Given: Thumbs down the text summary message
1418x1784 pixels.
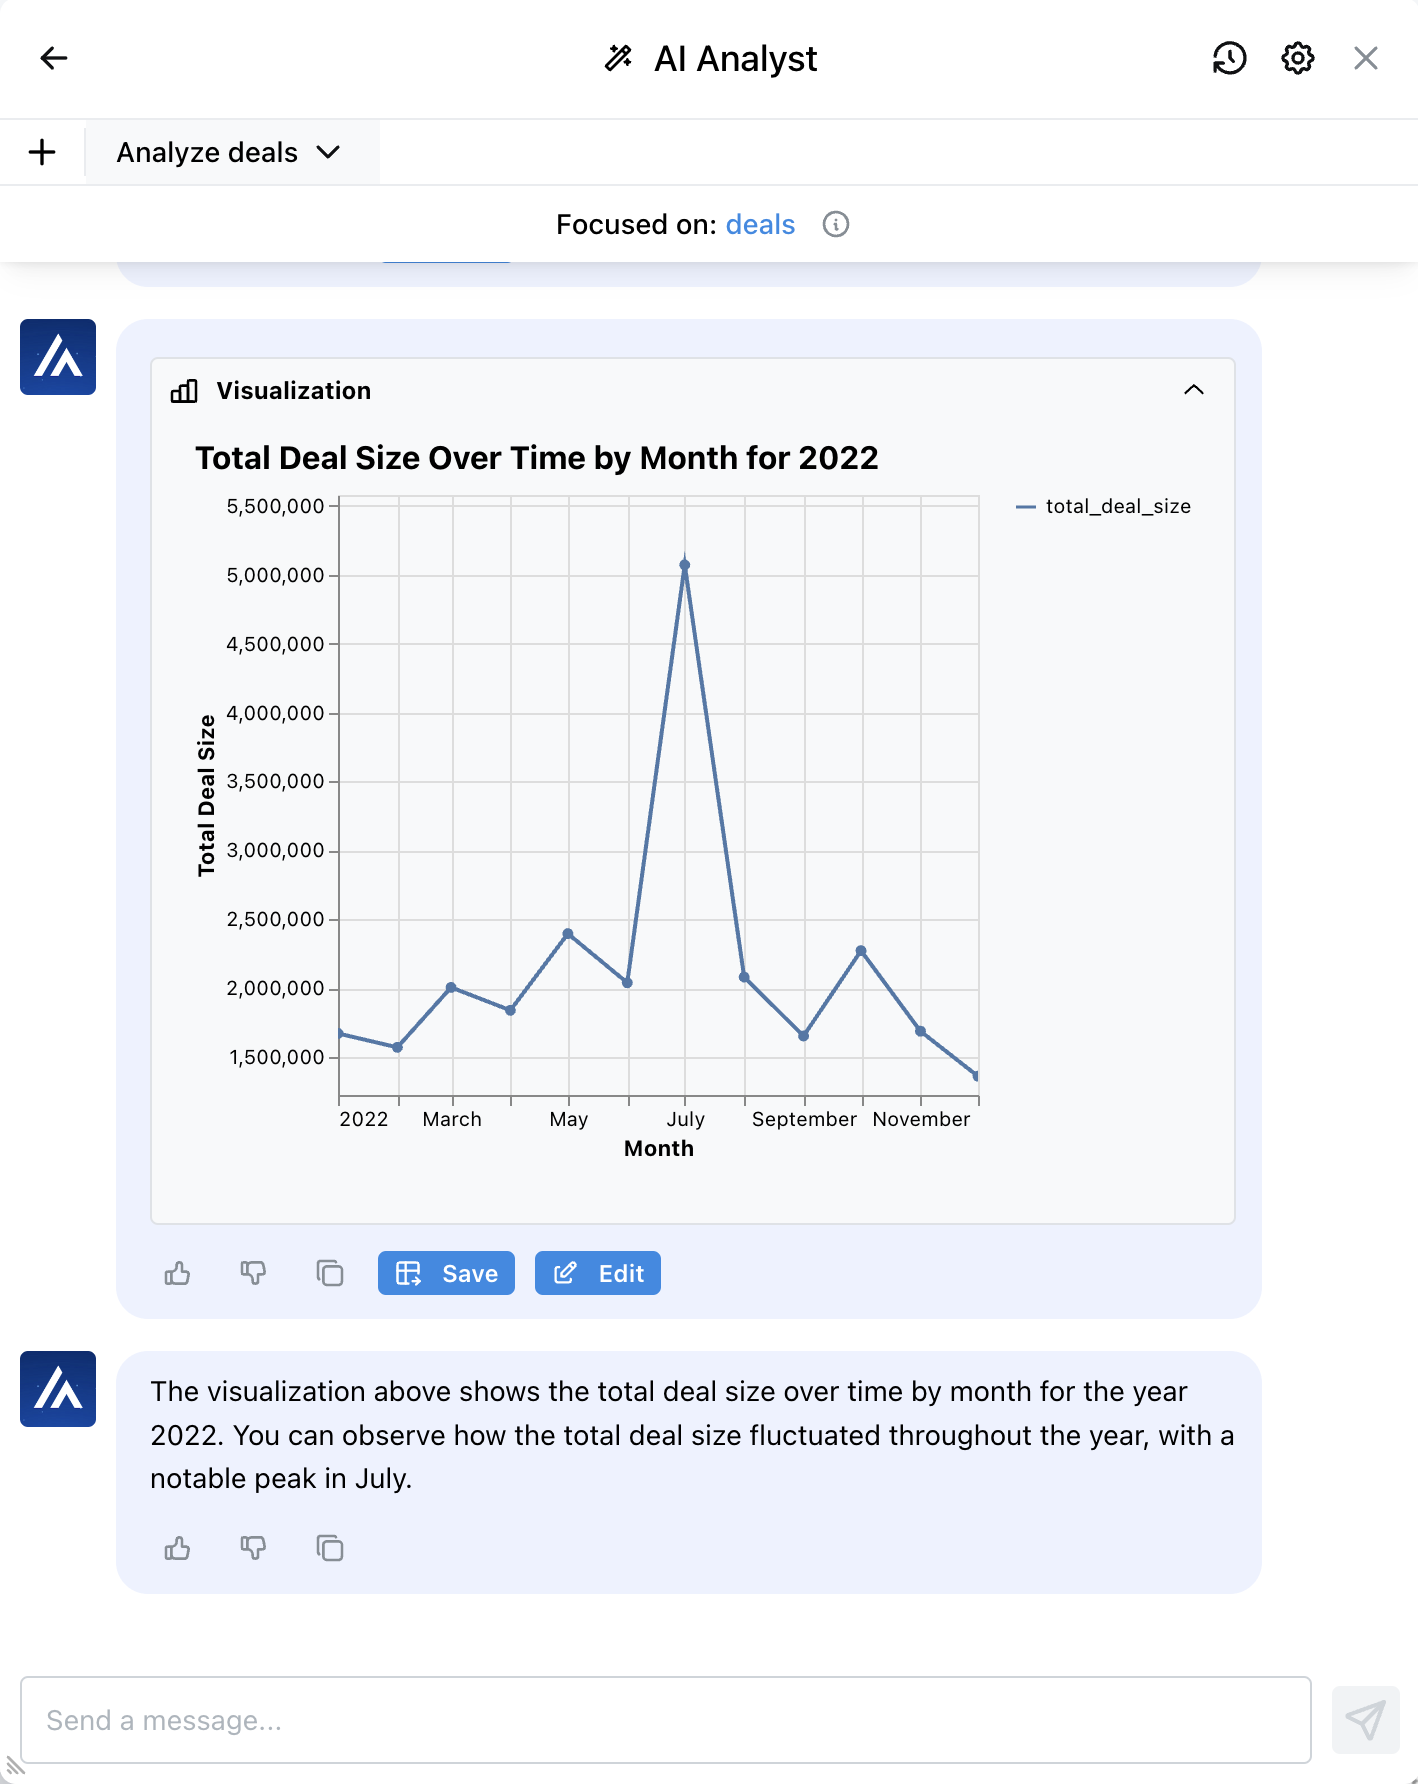Looking at the screenshot, I should click(253, 1548).
